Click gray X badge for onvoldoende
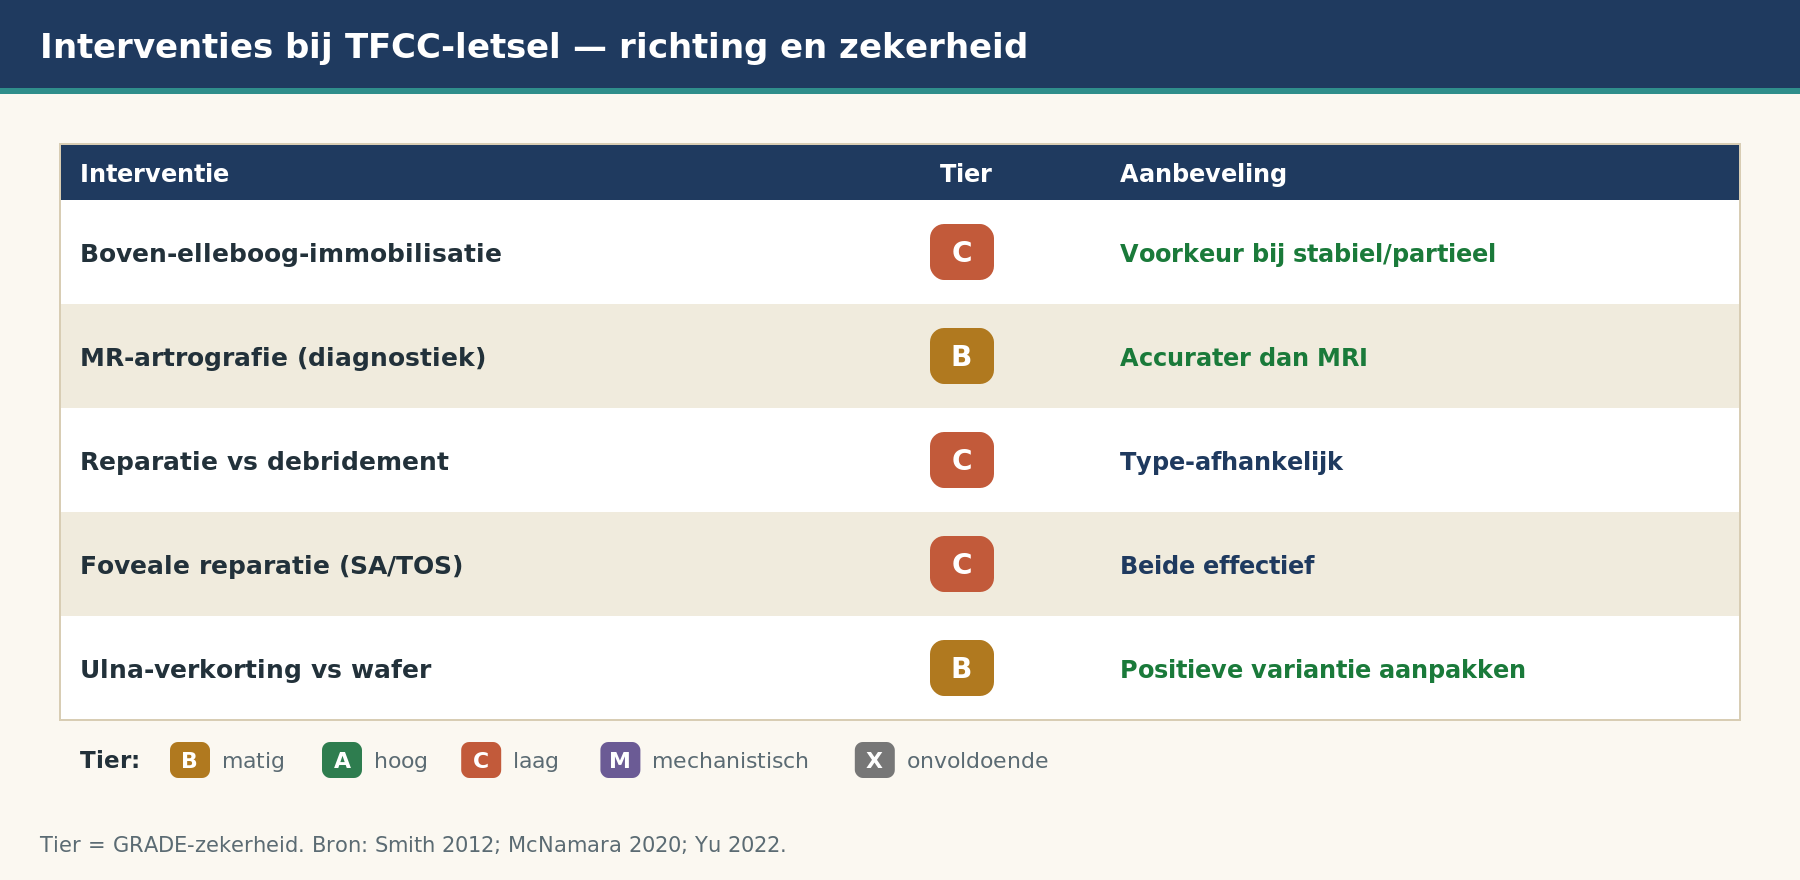Screen dimensions: 1800x880 click(875, 760)
